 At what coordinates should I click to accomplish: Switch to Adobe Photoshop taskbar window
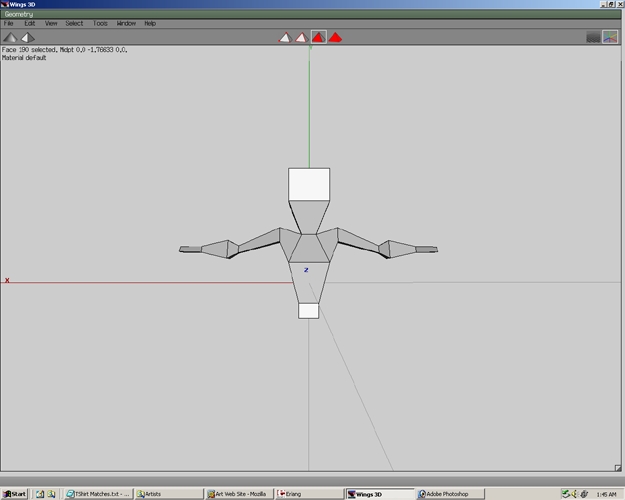[x=451, y=494]
